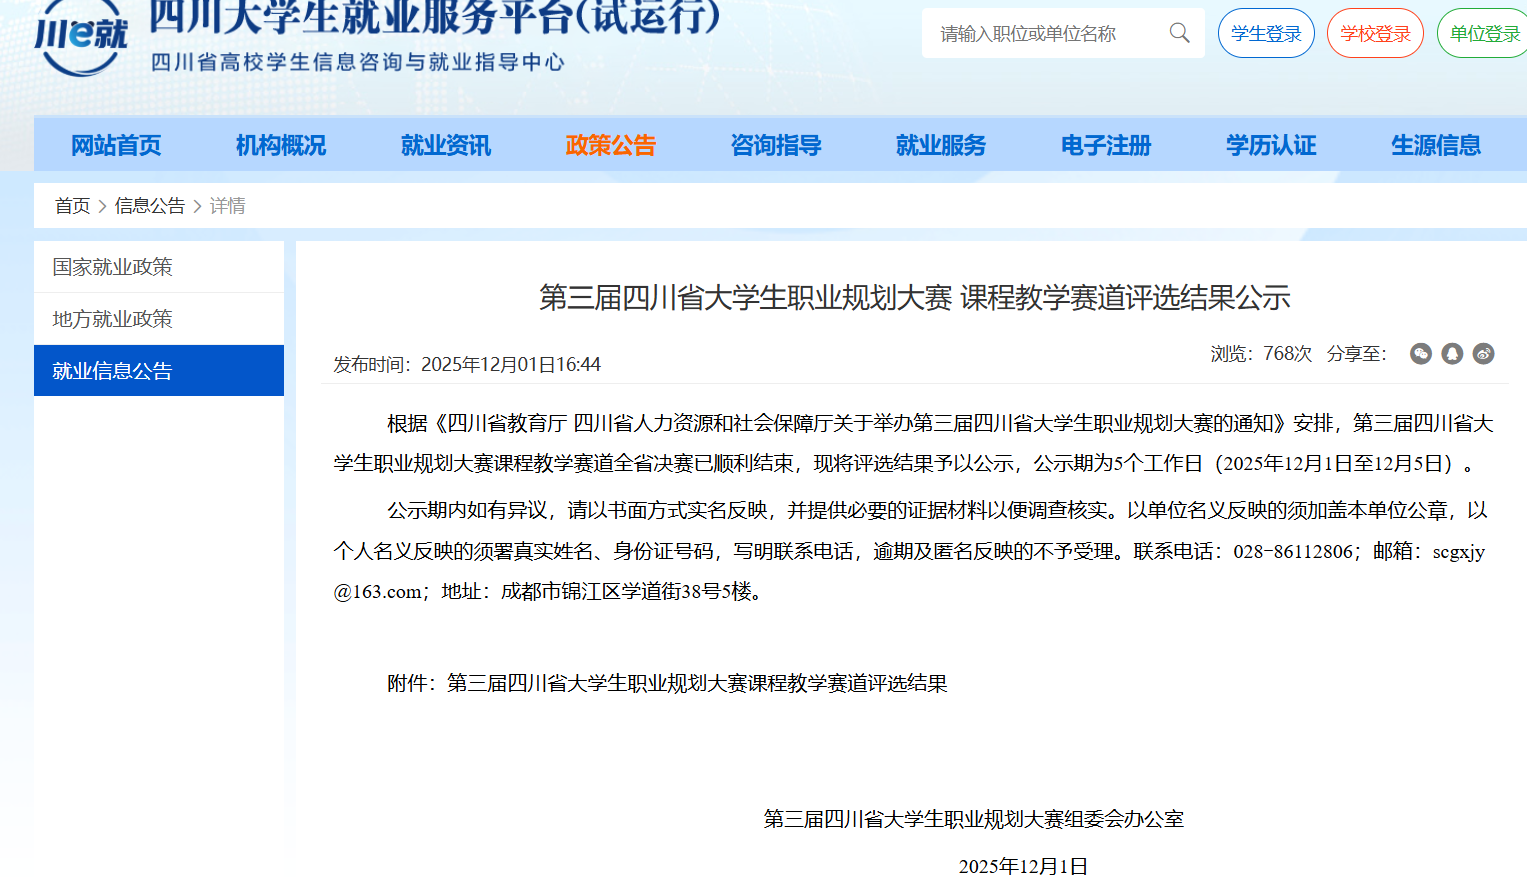Open the 学校登录 school login

click(1375, 34)
